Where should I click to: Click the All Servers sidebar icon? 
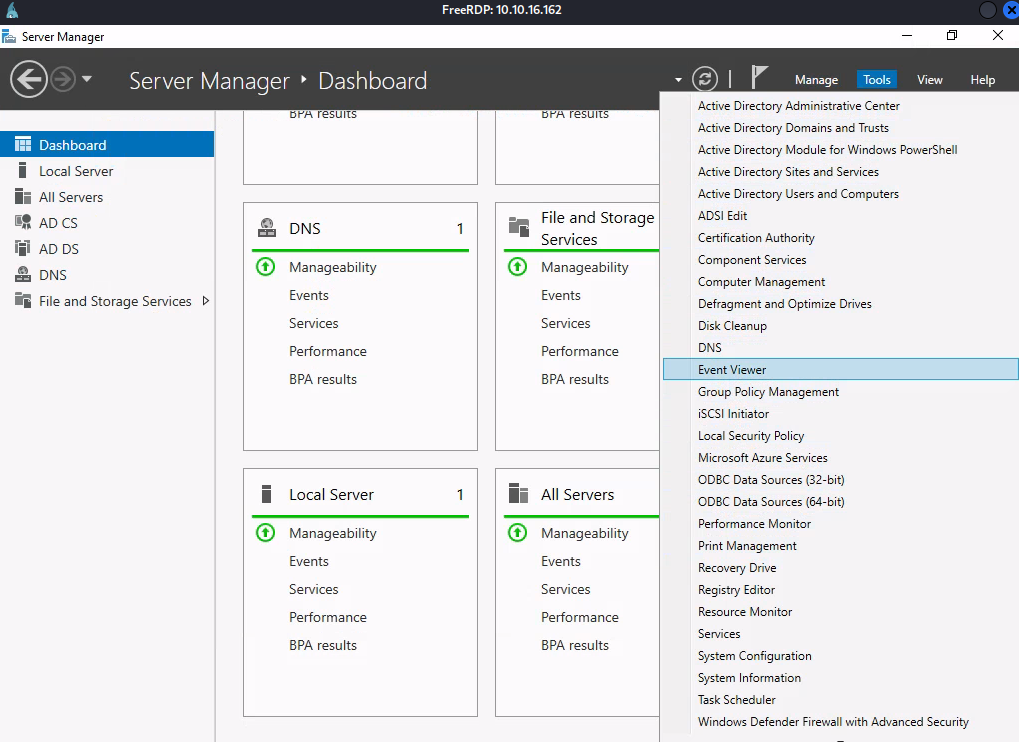point(23,196)
